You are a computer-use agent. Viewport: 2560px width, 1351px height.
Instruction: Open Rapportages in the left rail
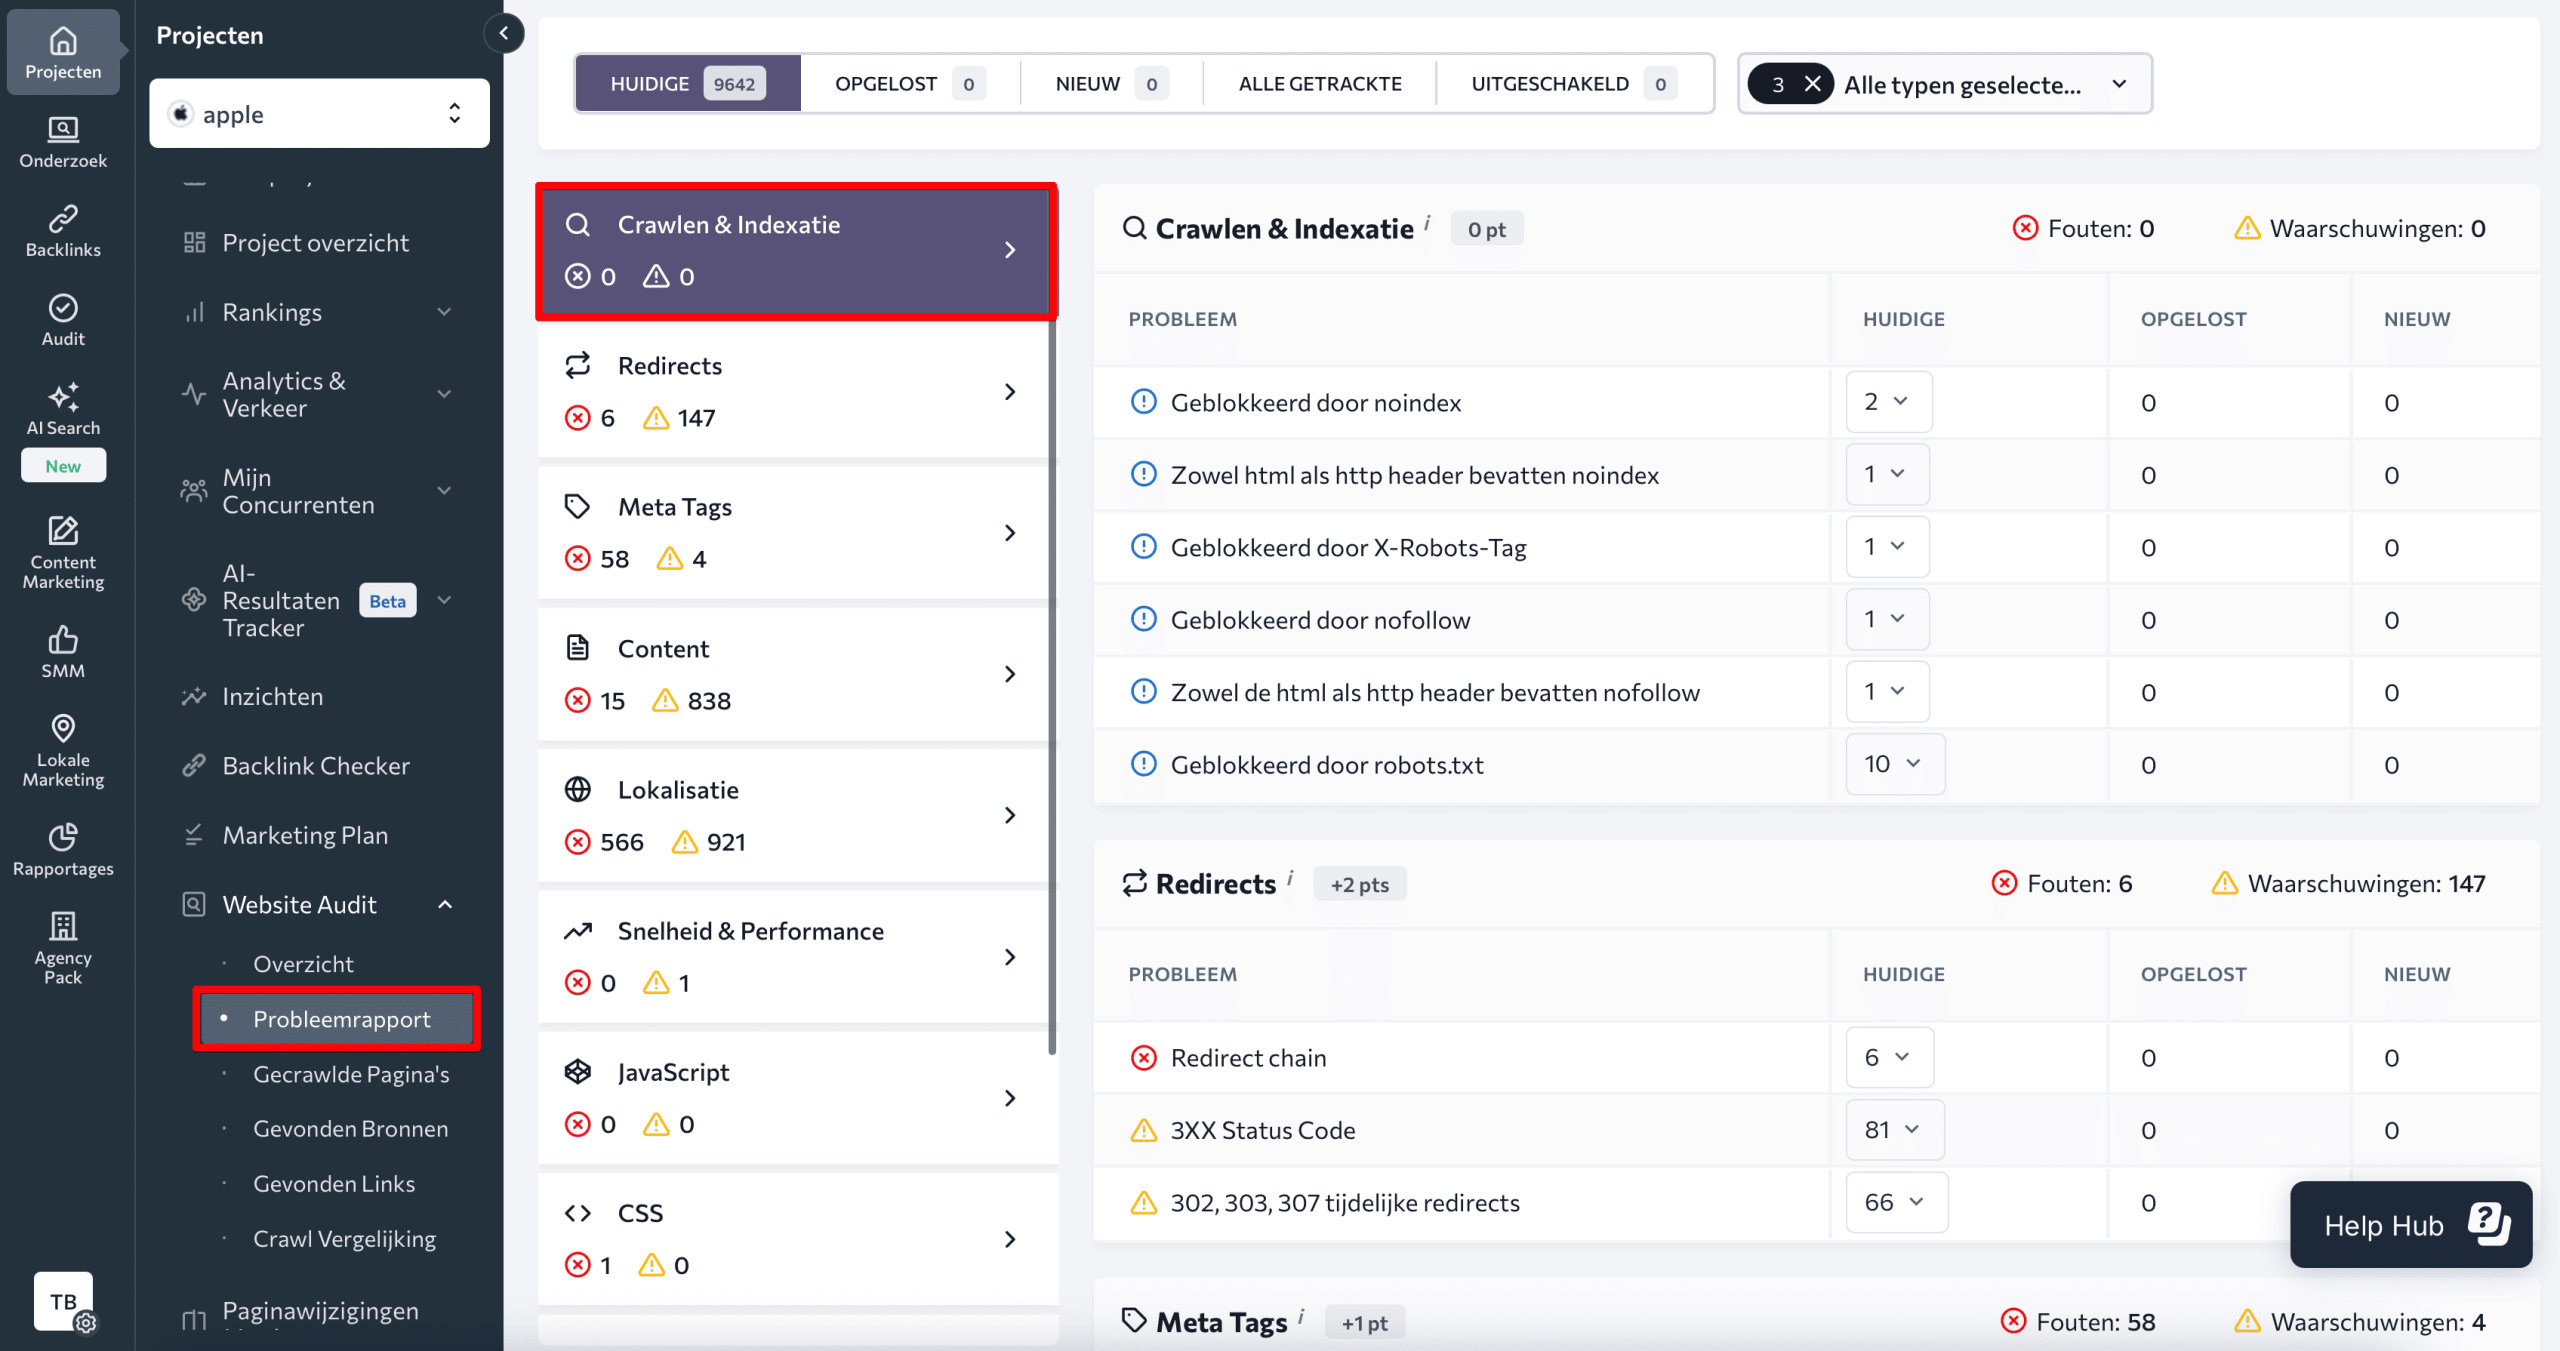63,850
